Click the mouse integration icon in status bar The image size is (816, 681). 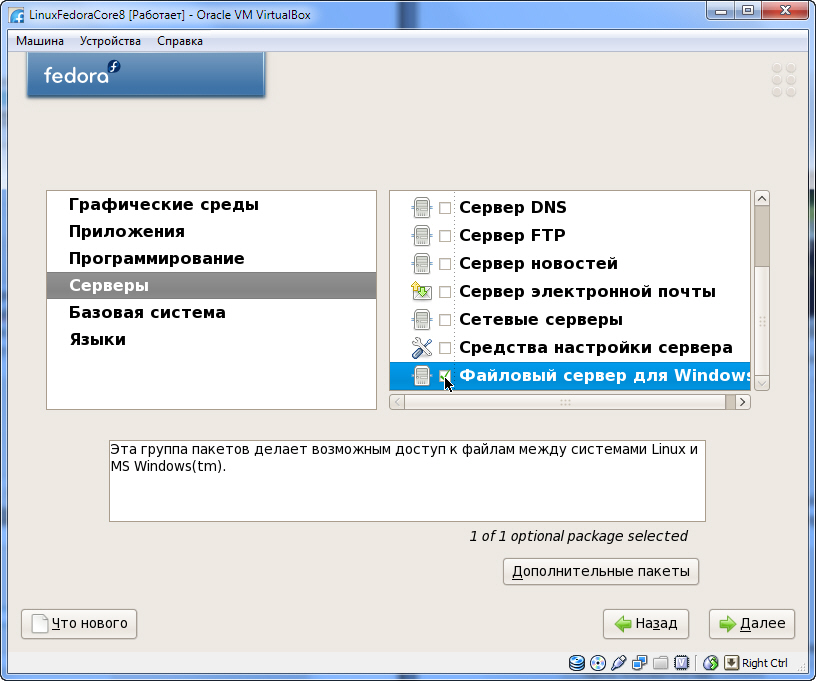tap(710, 663)
